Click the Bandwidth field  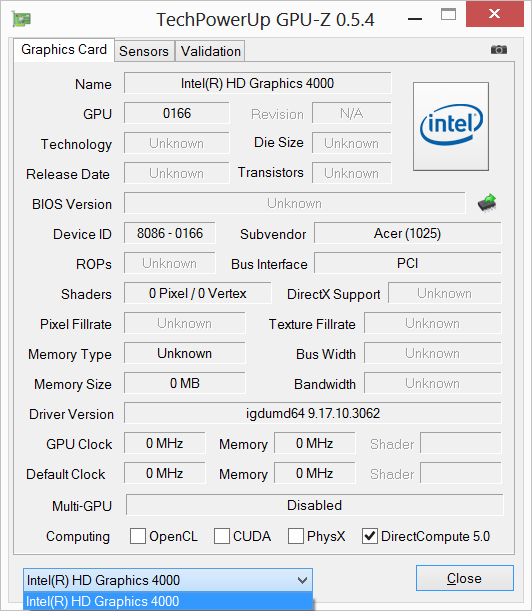(x=433, y=383)
